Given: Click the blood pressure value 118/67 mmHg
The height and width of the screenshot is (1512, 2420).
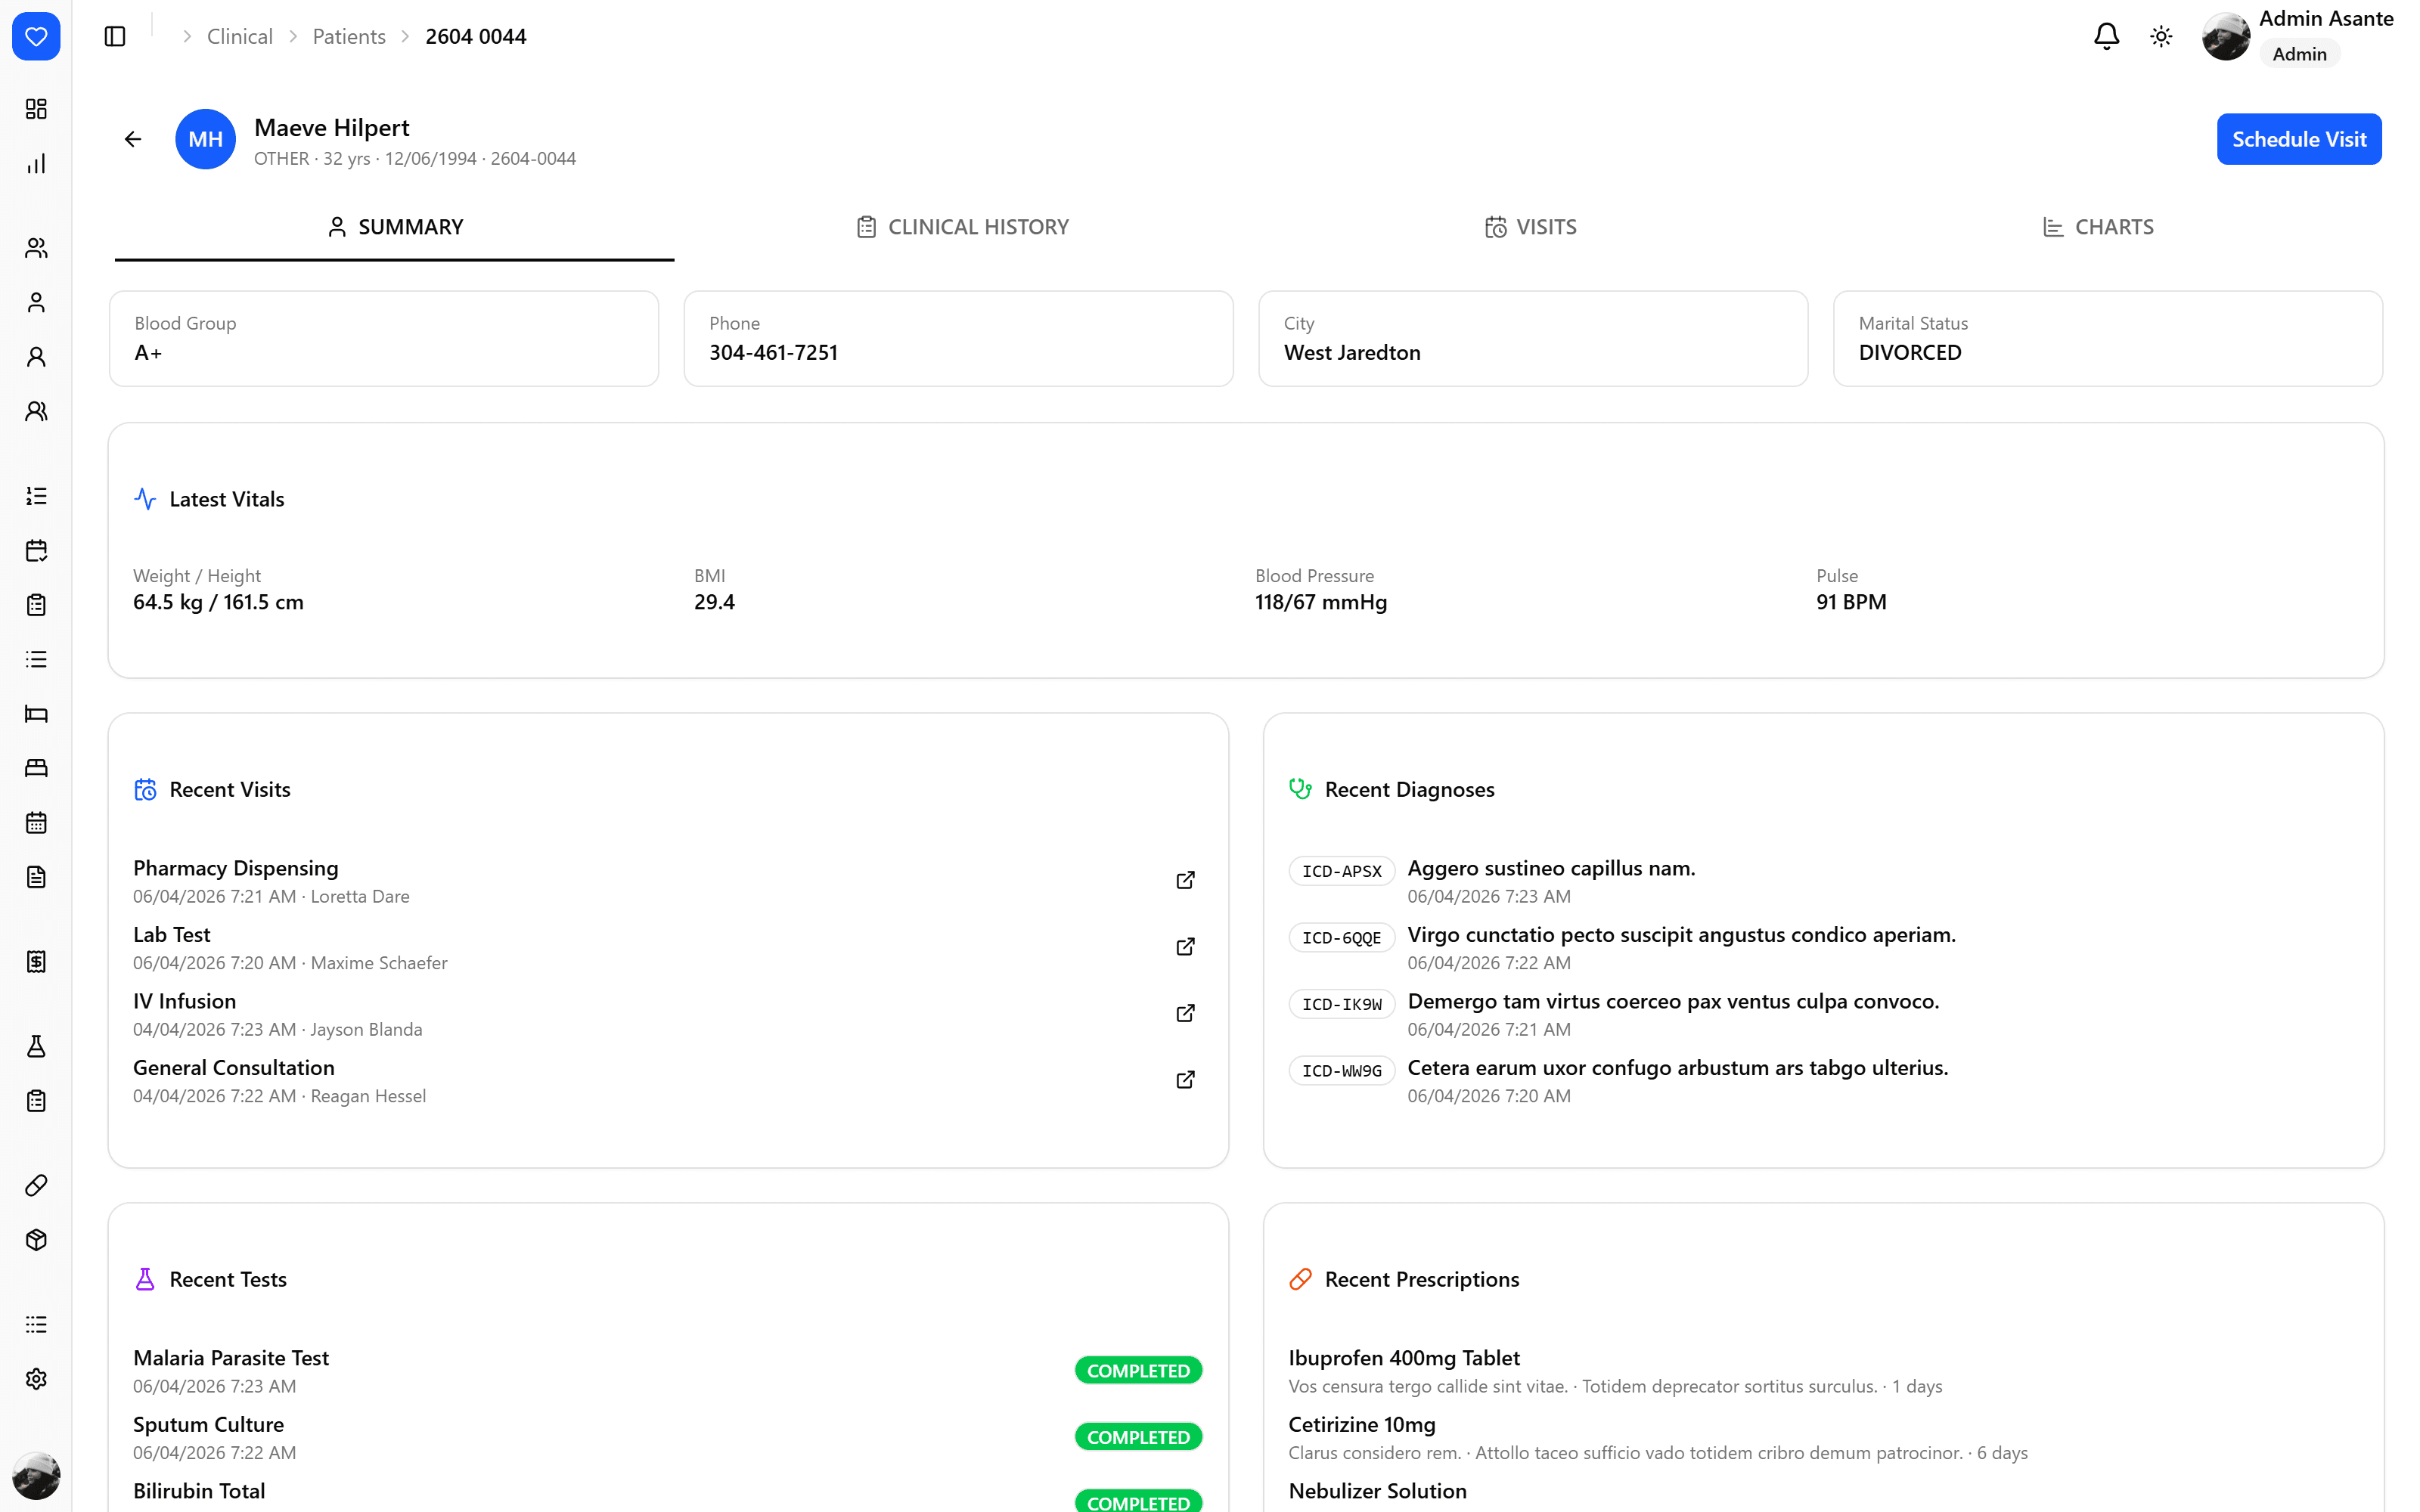Looking at the screenshot, I should coord(1321,602).
